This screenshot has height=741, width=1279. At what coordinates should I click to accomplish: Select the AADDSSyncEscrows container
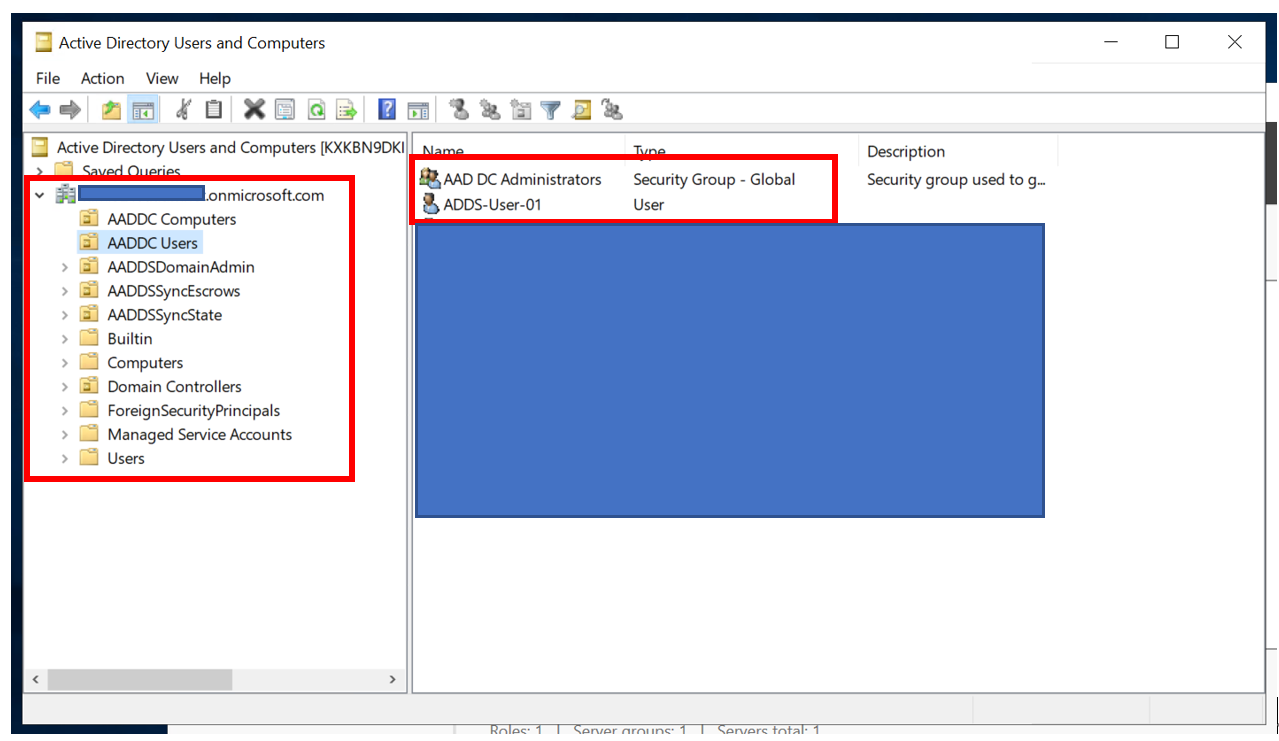(x=161, y=291)
